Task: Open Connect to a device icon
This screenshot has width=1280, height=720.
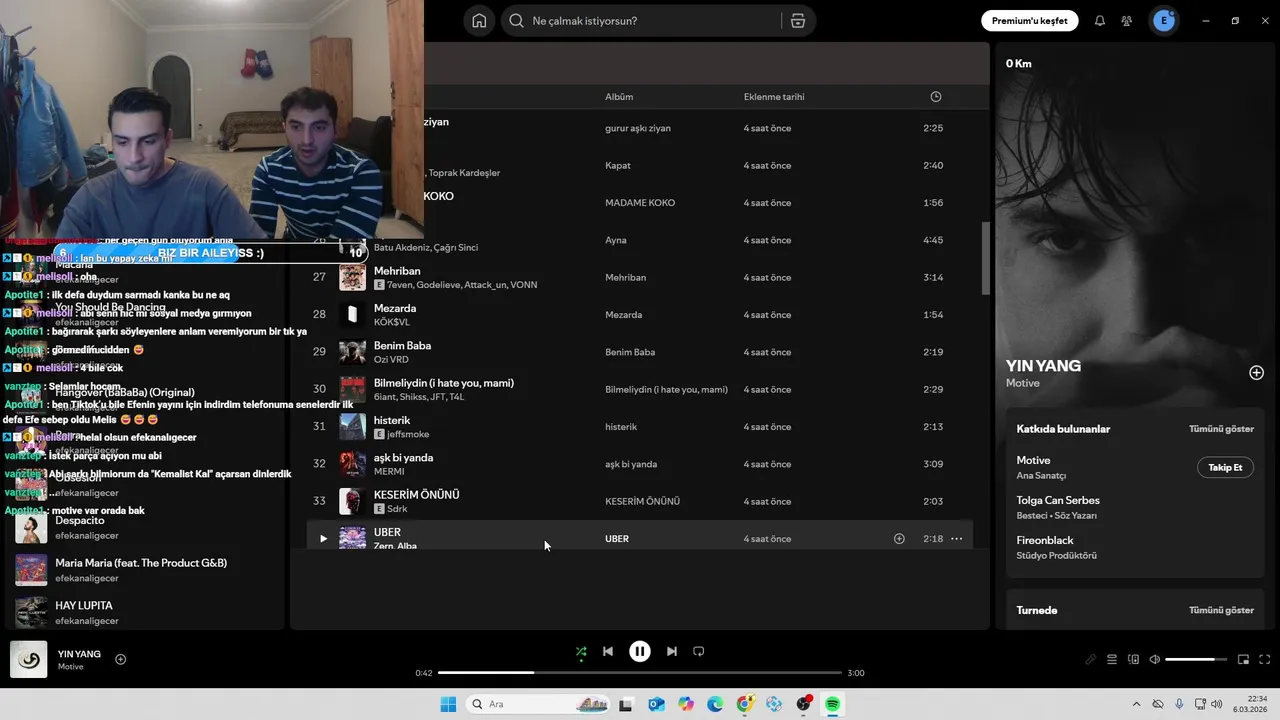Action: click(x=1133, y=660)
